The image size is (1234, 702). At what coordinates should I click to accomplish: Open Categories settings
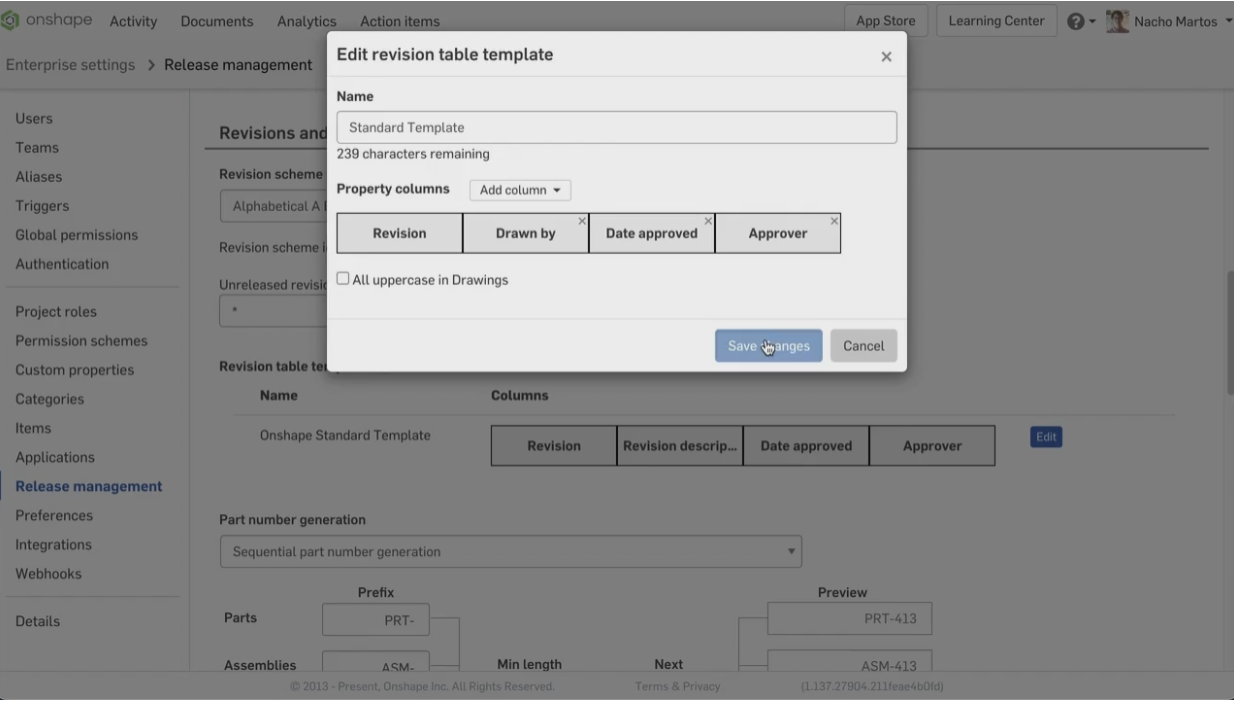pos(49,399)
